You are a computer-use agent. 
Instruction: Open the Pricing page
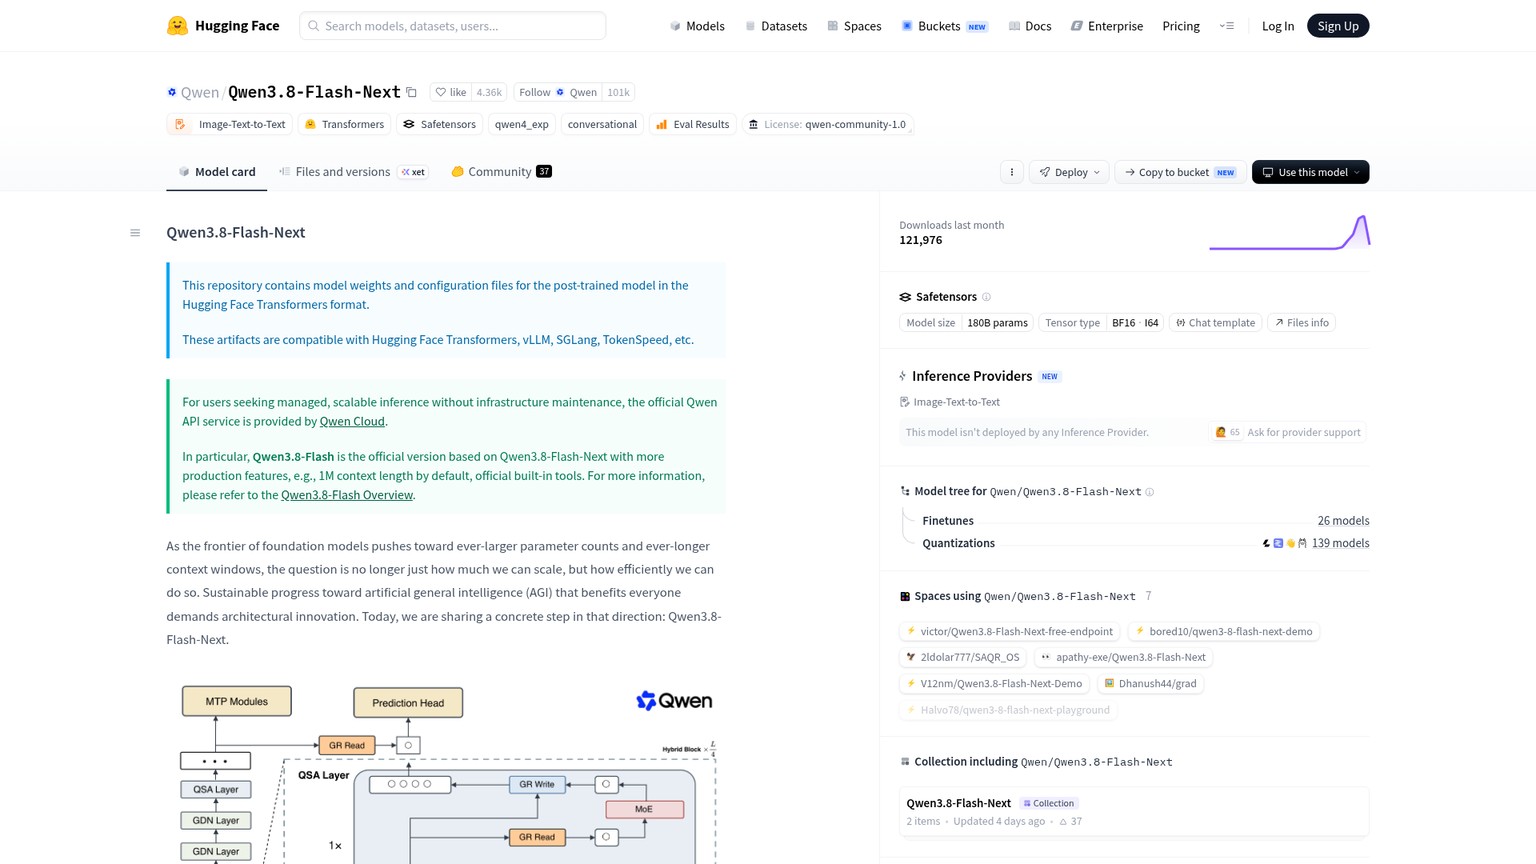point(1181,26)
